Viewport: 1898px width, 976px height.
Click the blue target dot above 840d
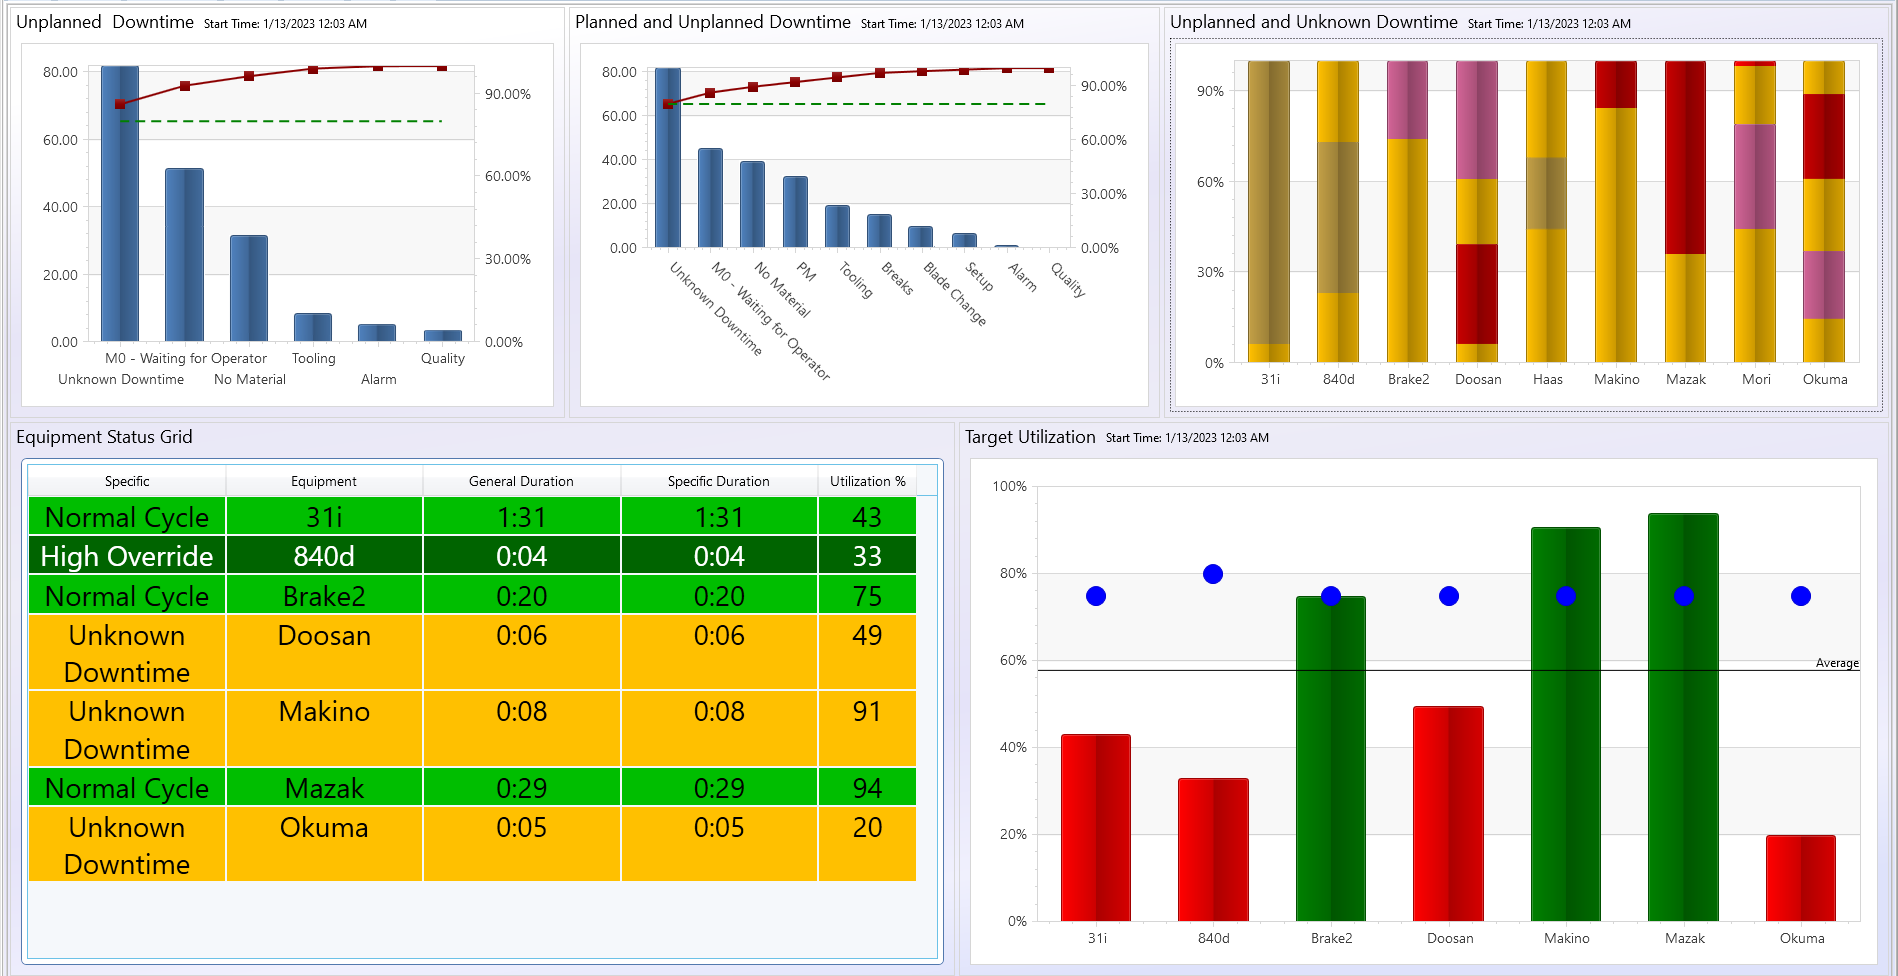tap(1212, 574)
